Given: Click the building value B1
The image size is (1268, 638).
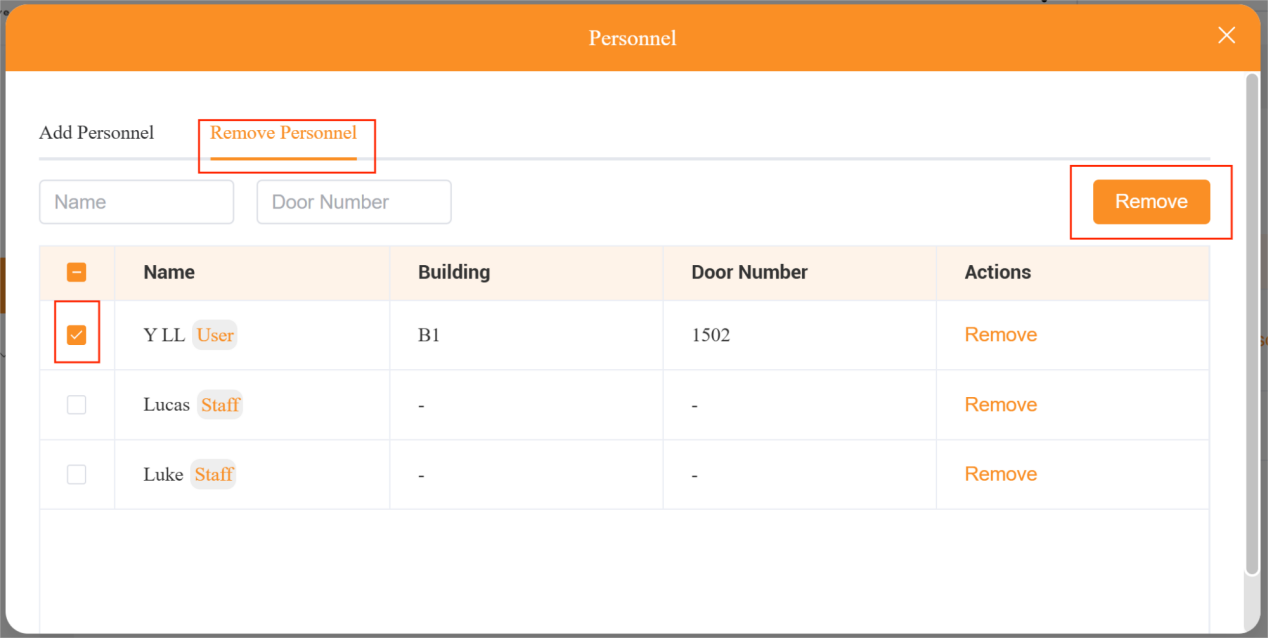Looking at the screenshot, I should point(429,335).
